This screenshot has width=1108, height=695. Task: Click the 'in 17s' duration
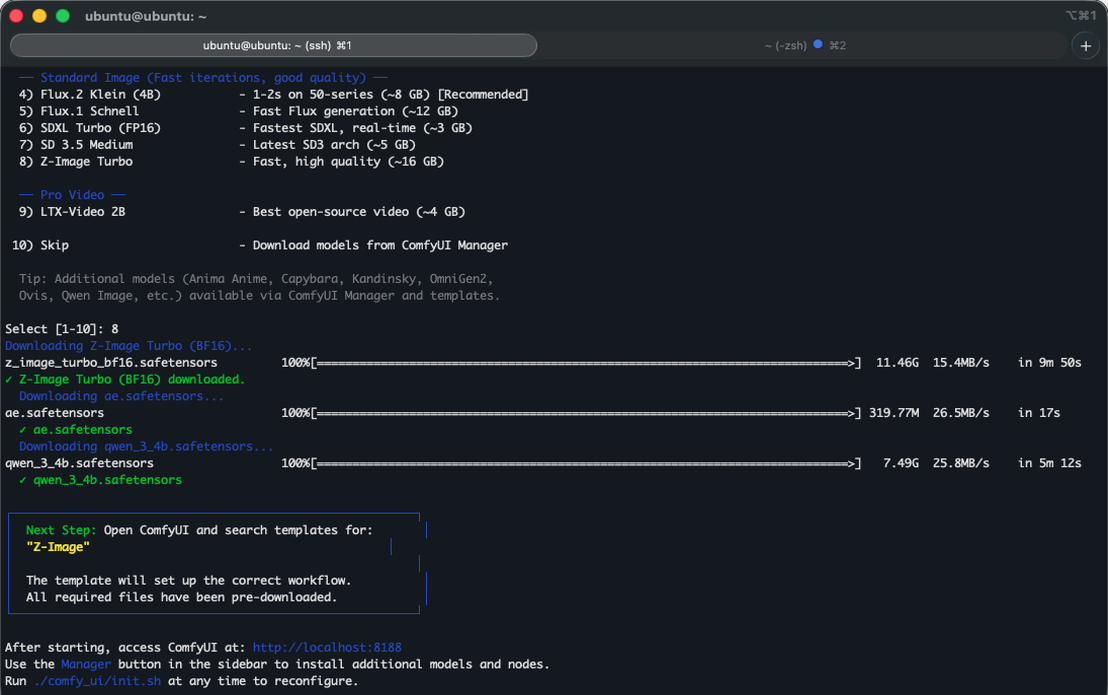click(1039, 412)
